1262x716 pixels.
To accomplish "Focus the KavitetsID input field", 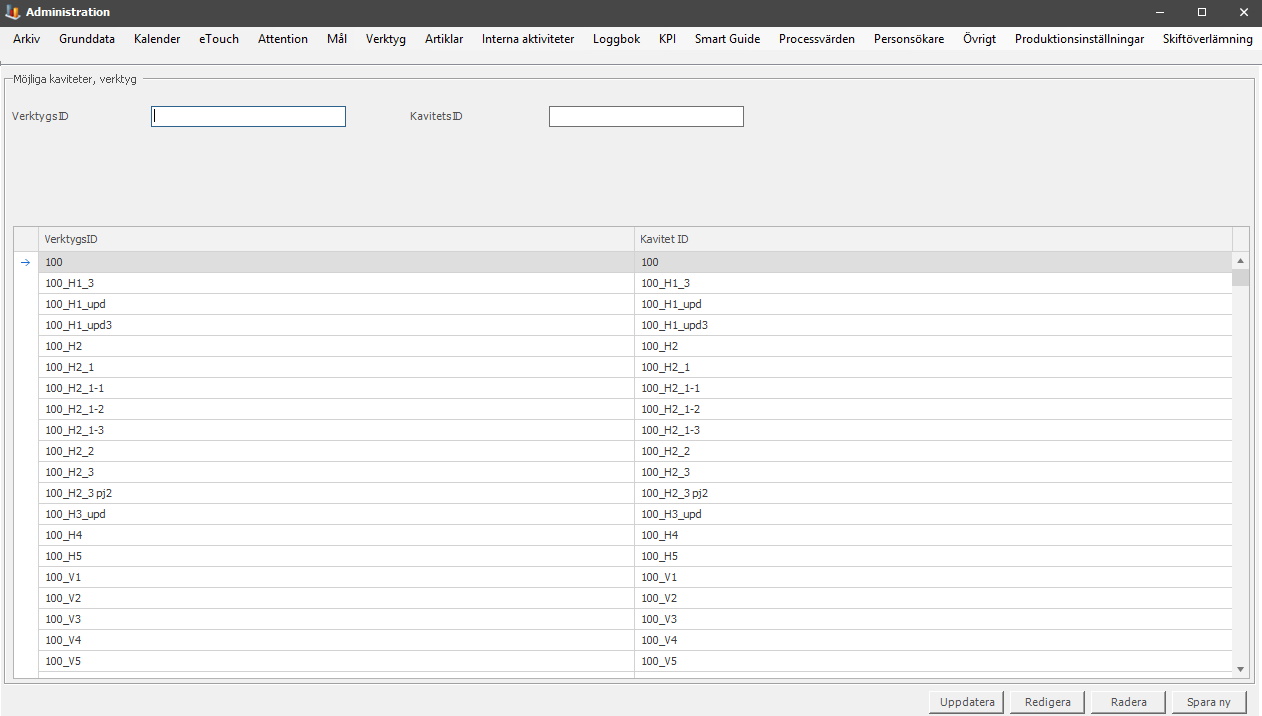I will pos(646,117).
